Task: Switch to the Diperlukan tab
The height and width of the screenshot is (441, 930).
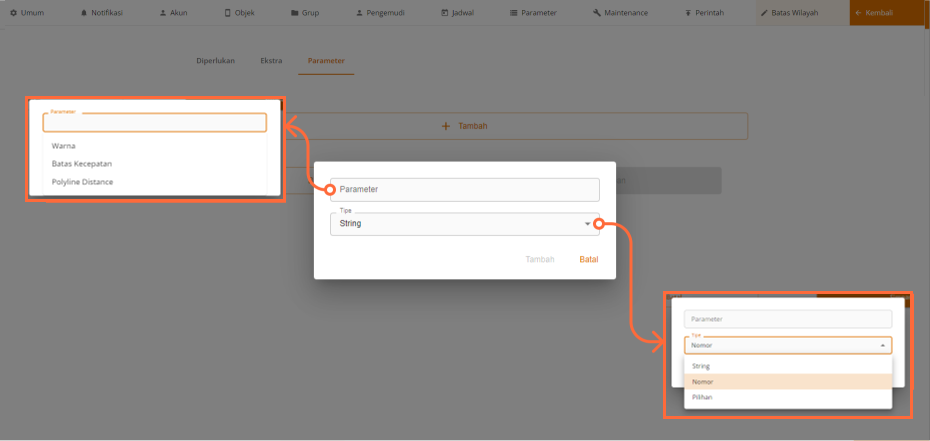Action: pos(215,61)
